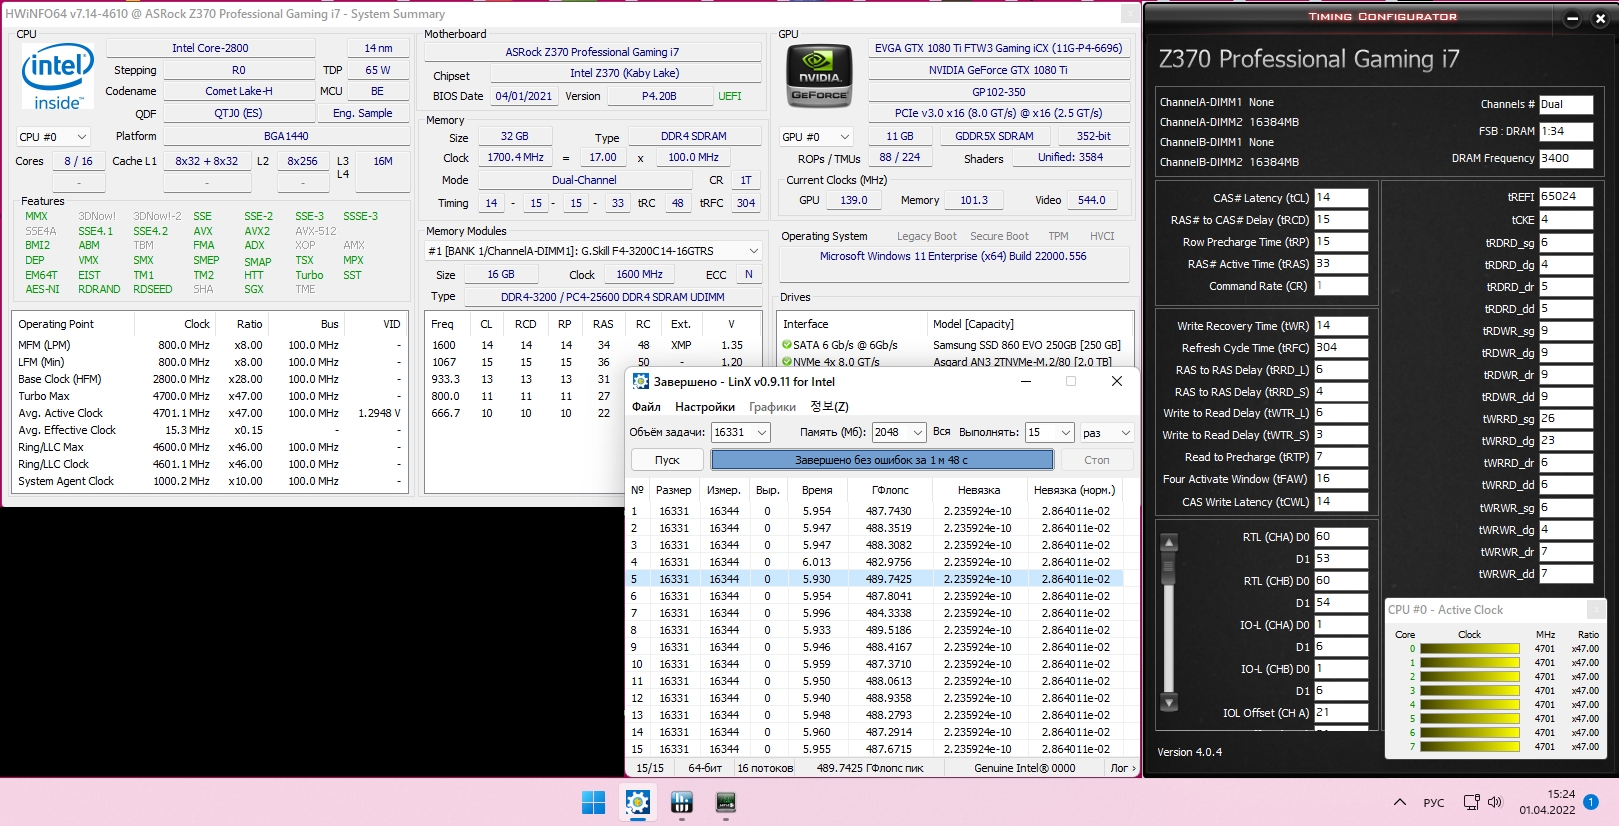Open the CPU #0 selector dropdown
Image resolution: width=1619 pixels, height=826 pixels.
coord(53,136)
